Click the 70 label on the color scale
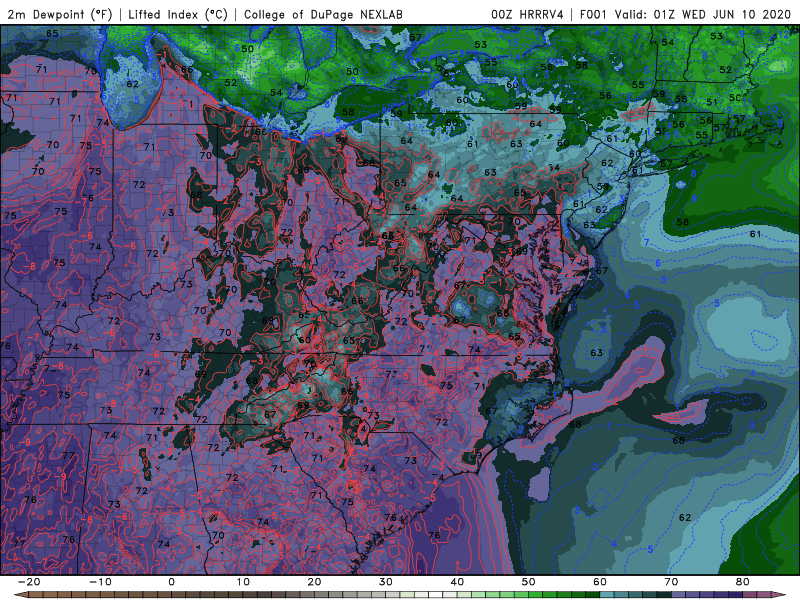 pyautogui.click(x=671, y=582)
